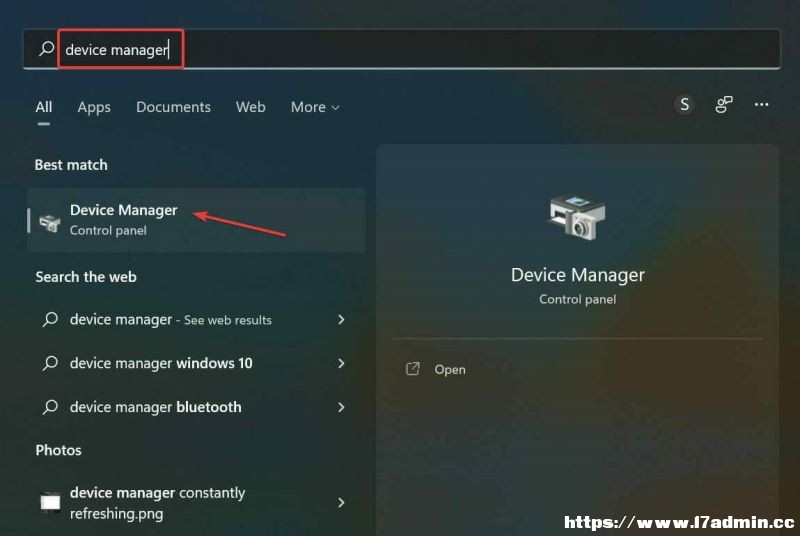Expand the More dropdown
This screenshot has width=800, height=536.
click(315, 107)
